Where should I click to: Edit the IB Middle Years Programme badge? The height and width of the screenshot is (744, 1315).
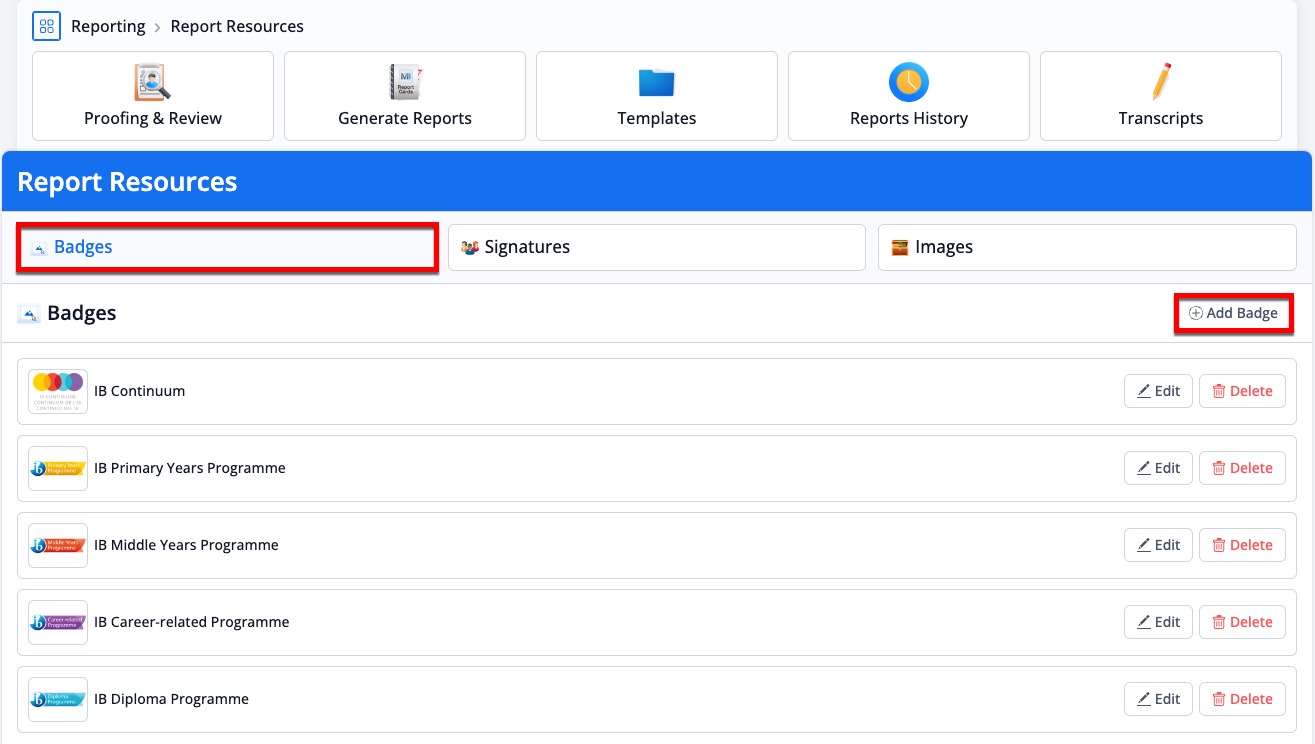pos(1158,545)
